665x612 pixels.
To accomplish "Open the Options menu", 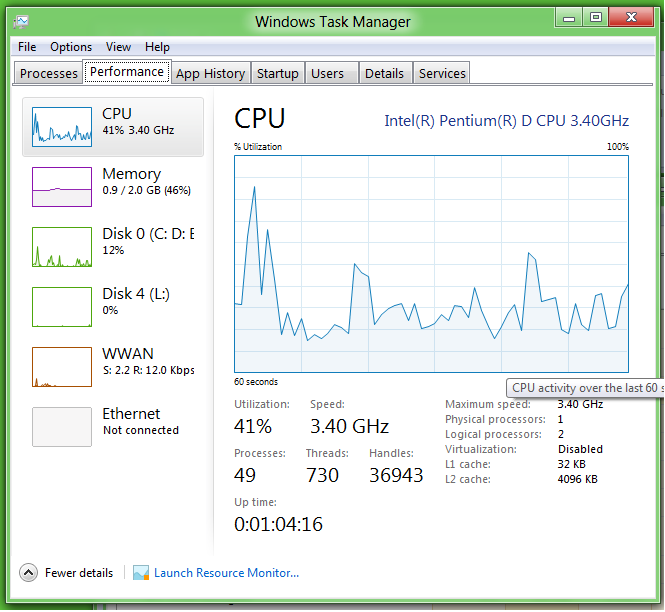I will (x=71, y=47).
